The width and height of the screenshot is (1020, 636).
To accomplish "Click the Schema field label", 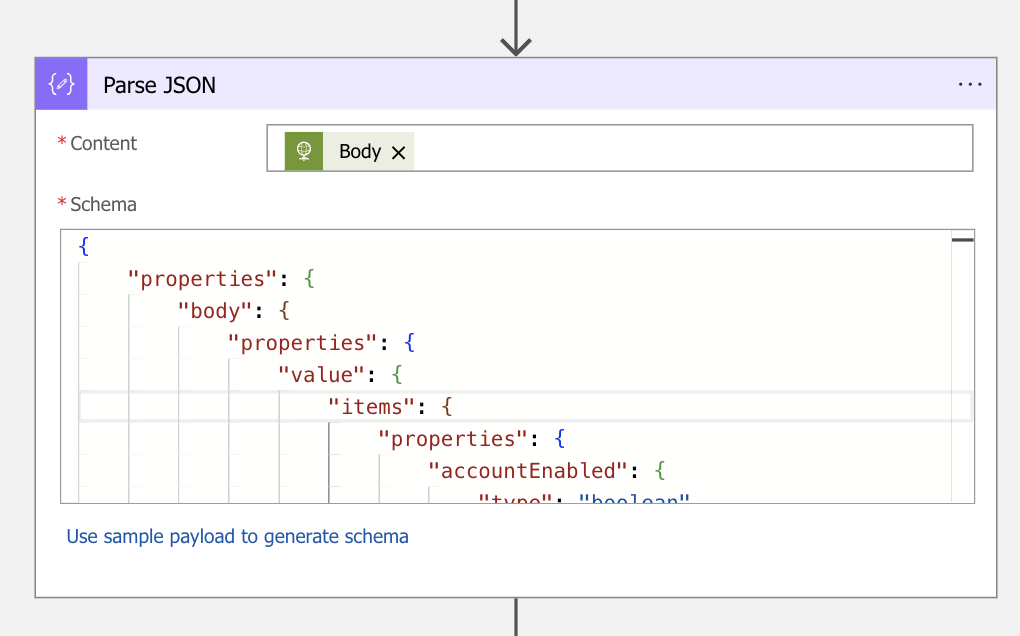I will pyautogui.click(x=103, y=205).
